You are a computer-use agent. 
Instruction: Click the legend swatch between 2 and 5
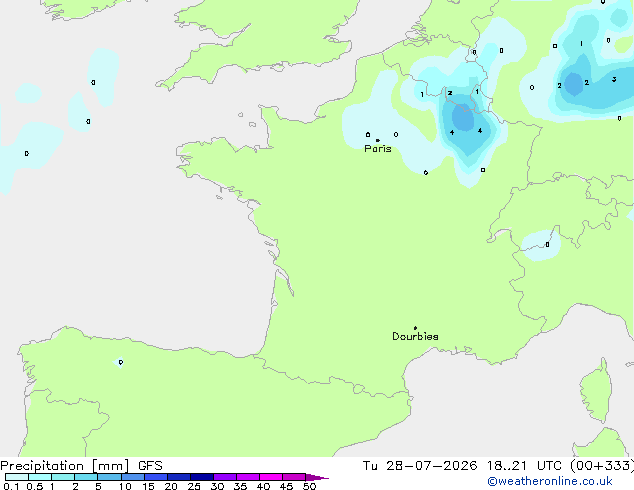point(86,477)
